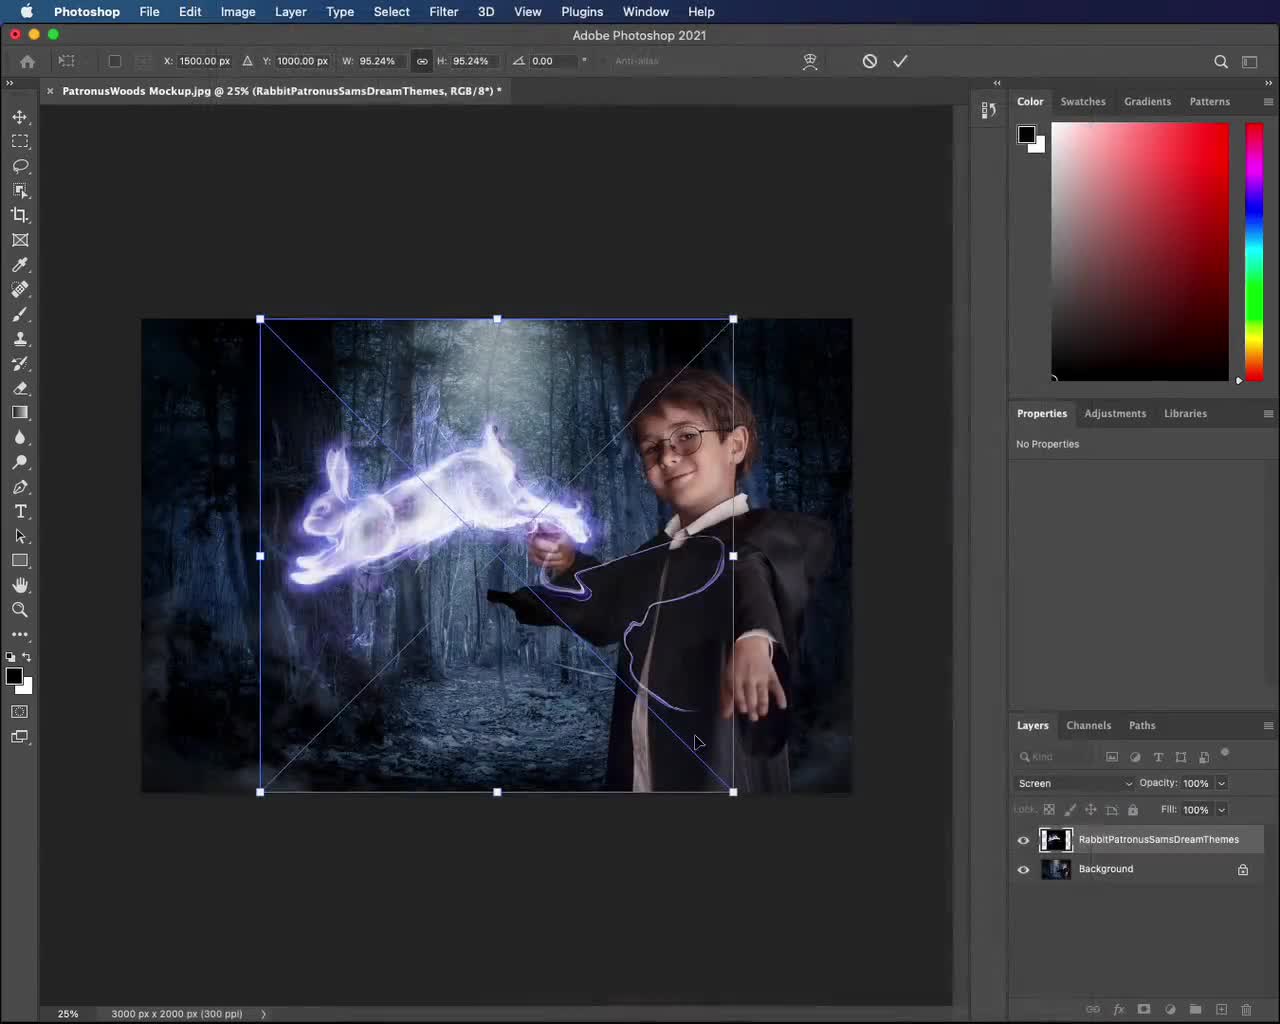Screen dimensions: 1280x1024
Task: Expand the layer Fill dropdown arrow
Action: coord(1221,810)
